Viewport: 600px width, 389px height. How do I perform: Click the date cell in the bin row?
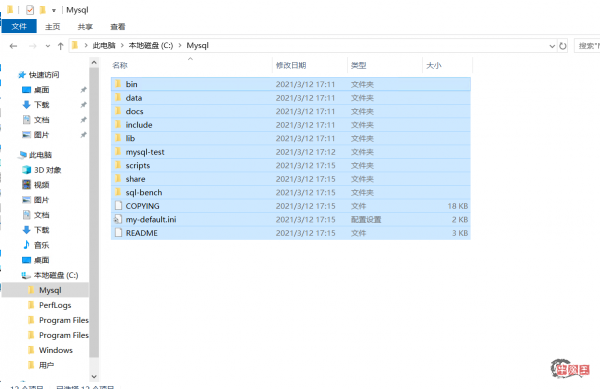305,84
